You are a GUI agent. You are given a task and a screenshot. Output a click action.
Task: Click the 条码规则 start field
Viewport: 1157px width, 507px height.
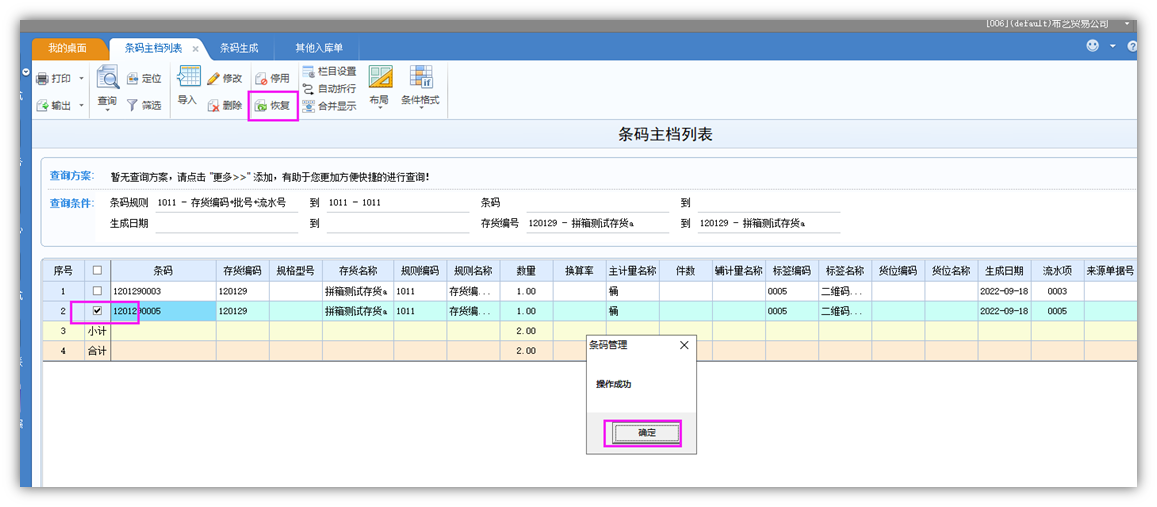coord(225,203)
